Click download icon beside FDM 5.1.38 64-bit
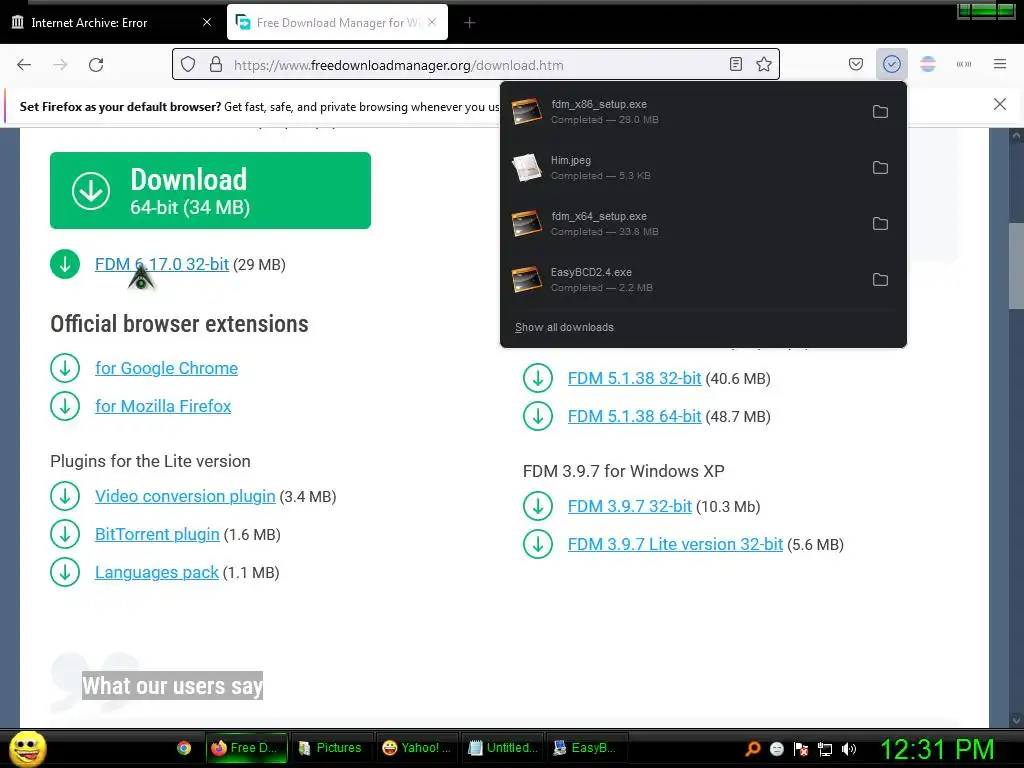The height and width of the screenshot is (768, 1024). [538, 416]
